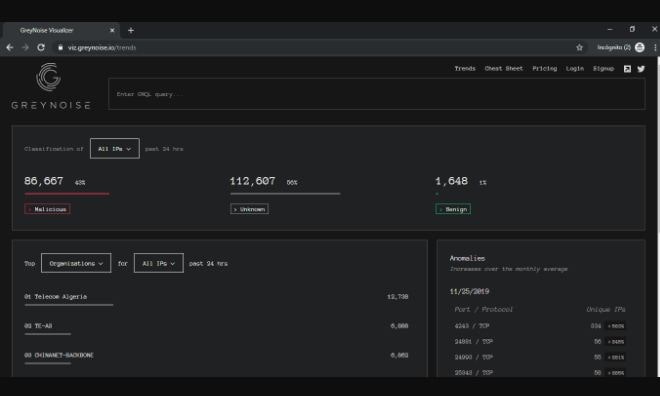
Task: Click the grey Unknown percentage bar
Action: 285,194
